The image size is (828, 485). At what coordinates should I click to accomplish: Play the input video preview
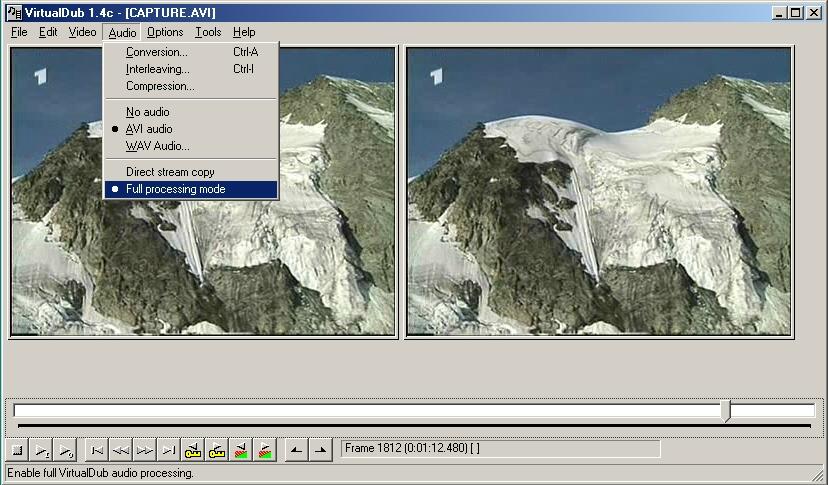43,450
